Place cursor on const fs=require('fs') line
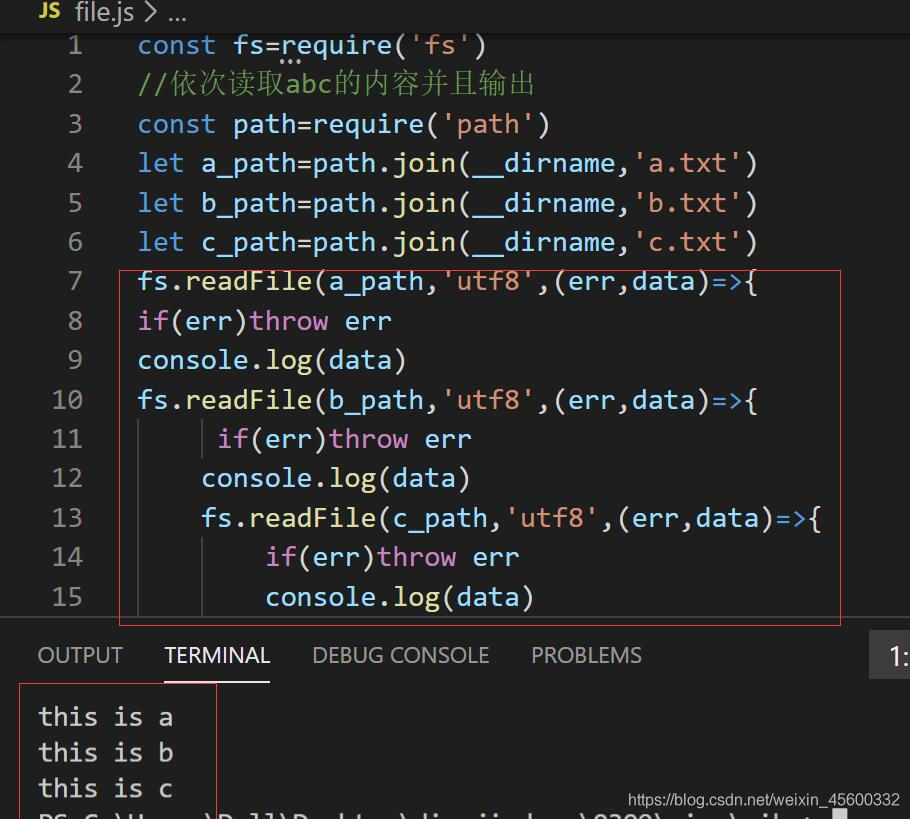This screenshot has height=819, width=910. (312, 46)
